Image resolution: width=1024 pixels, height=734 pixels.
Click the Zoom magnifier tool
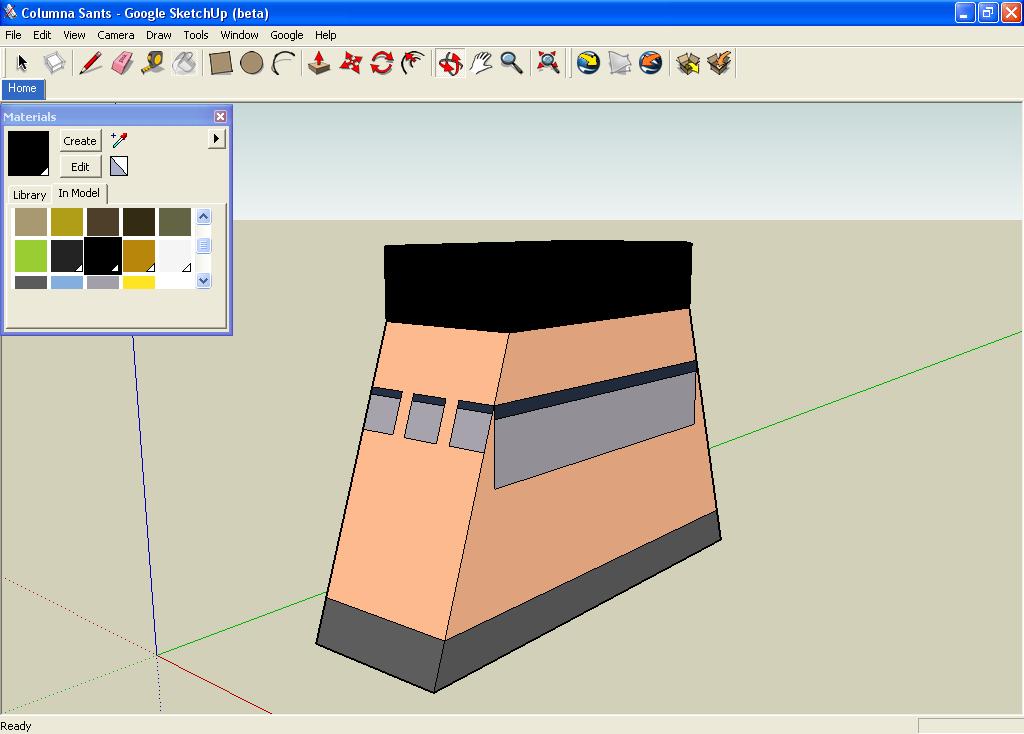pos(511,63)
